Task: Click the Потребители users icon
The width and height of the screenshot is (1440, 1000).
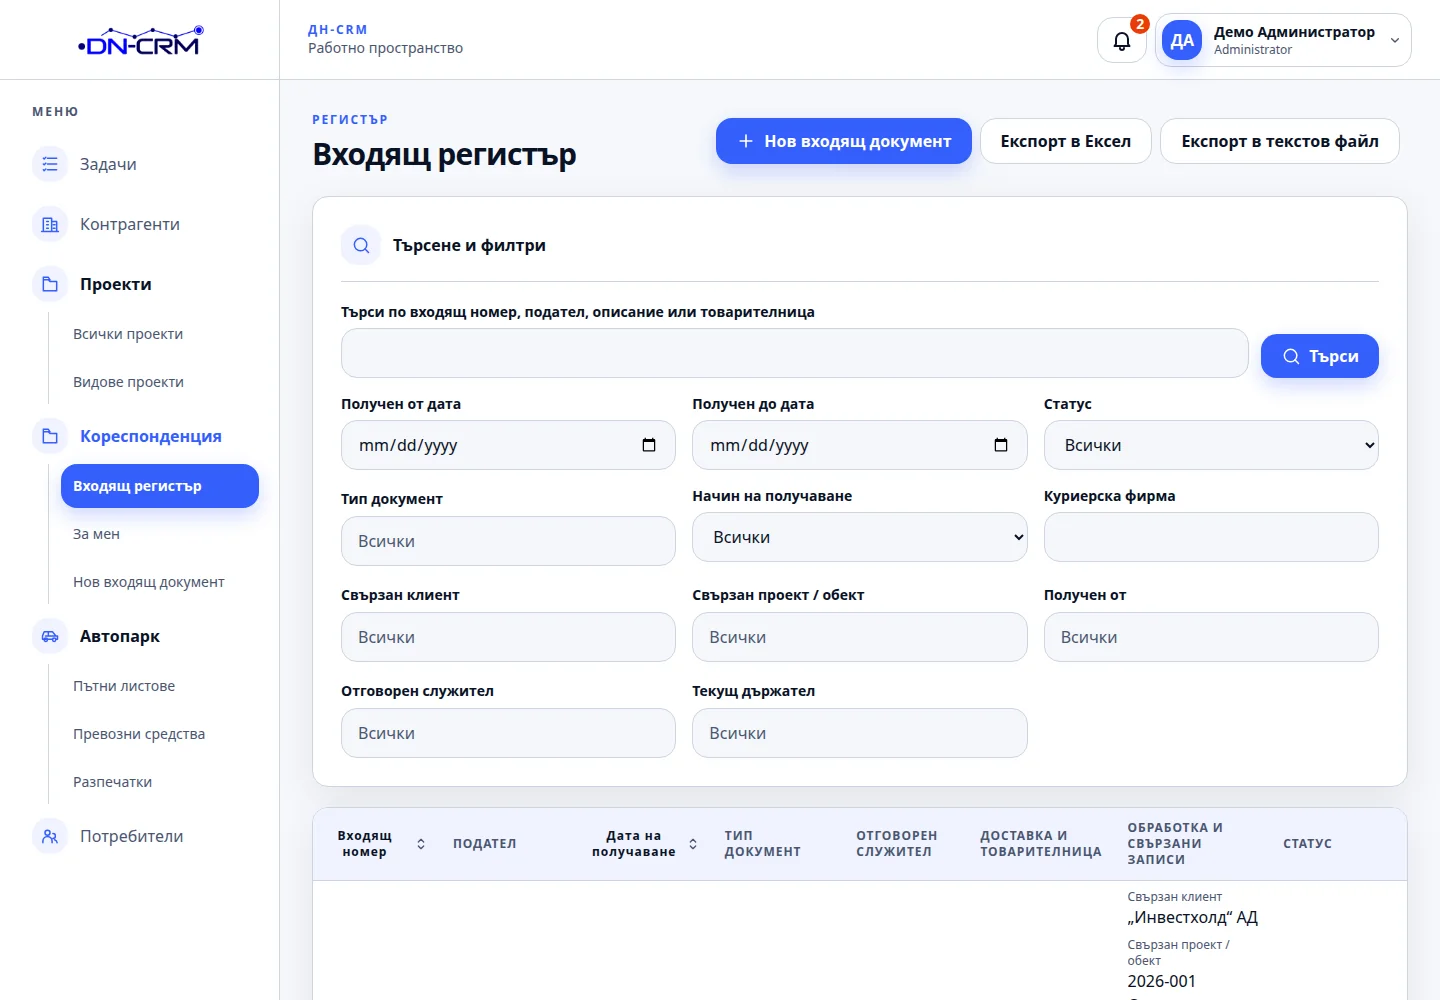Action: coord(50,836)
